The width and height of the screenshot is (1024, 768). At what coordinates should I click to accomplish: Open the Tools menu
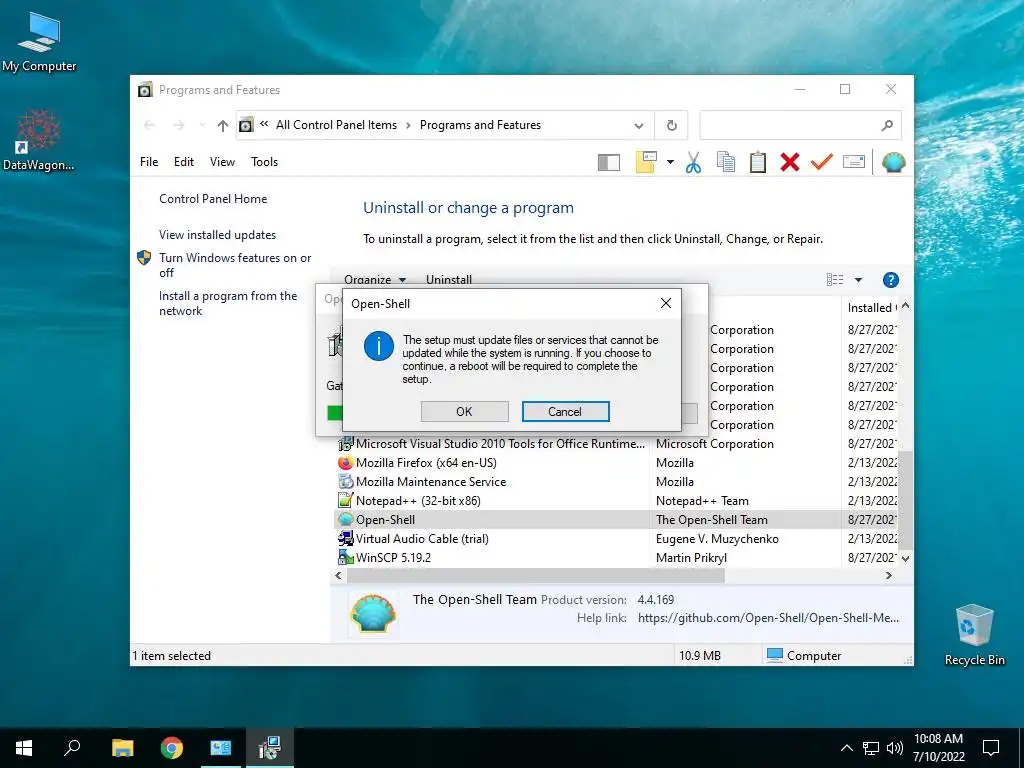point(264,162)
